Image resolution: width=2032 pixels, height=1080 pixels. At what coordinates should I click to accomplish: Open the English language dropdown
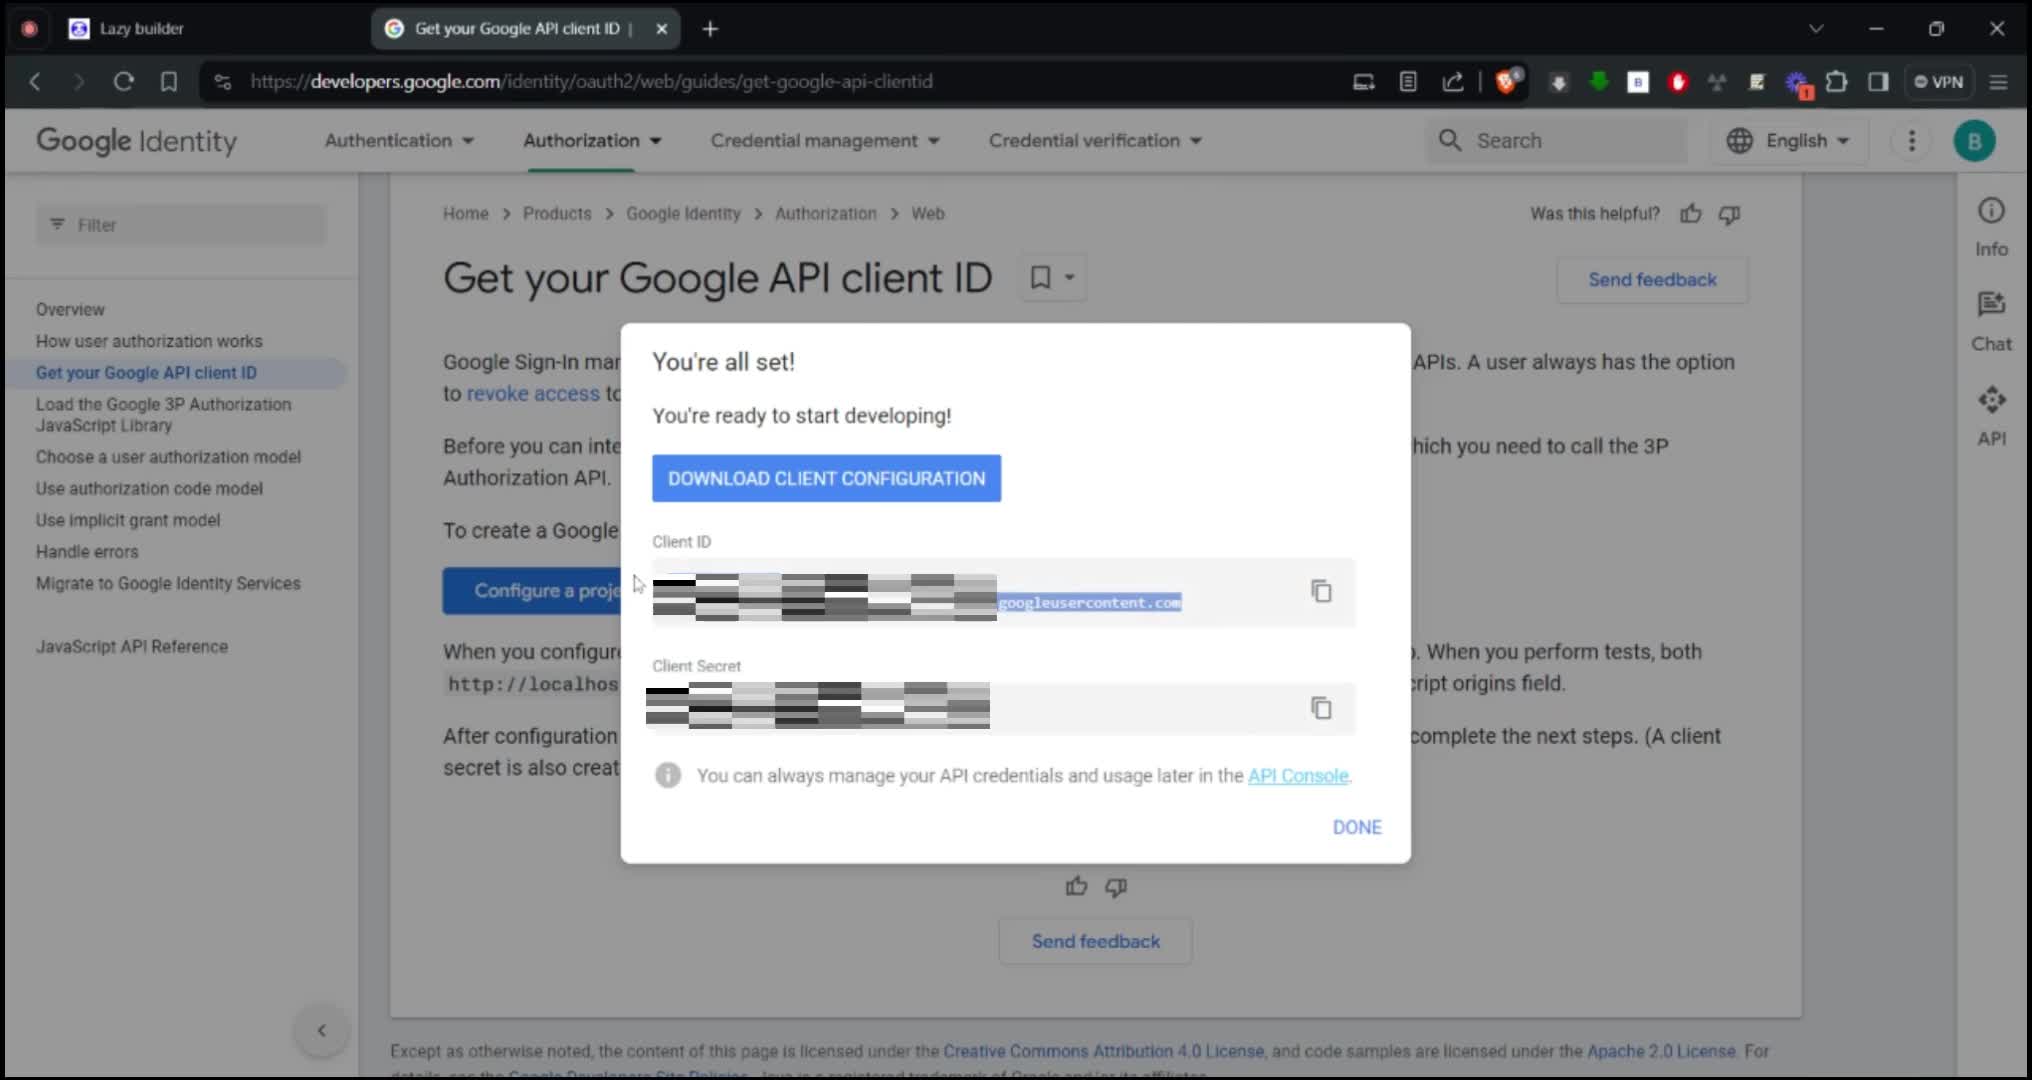pyautogui.click(x=1789, y=141)
